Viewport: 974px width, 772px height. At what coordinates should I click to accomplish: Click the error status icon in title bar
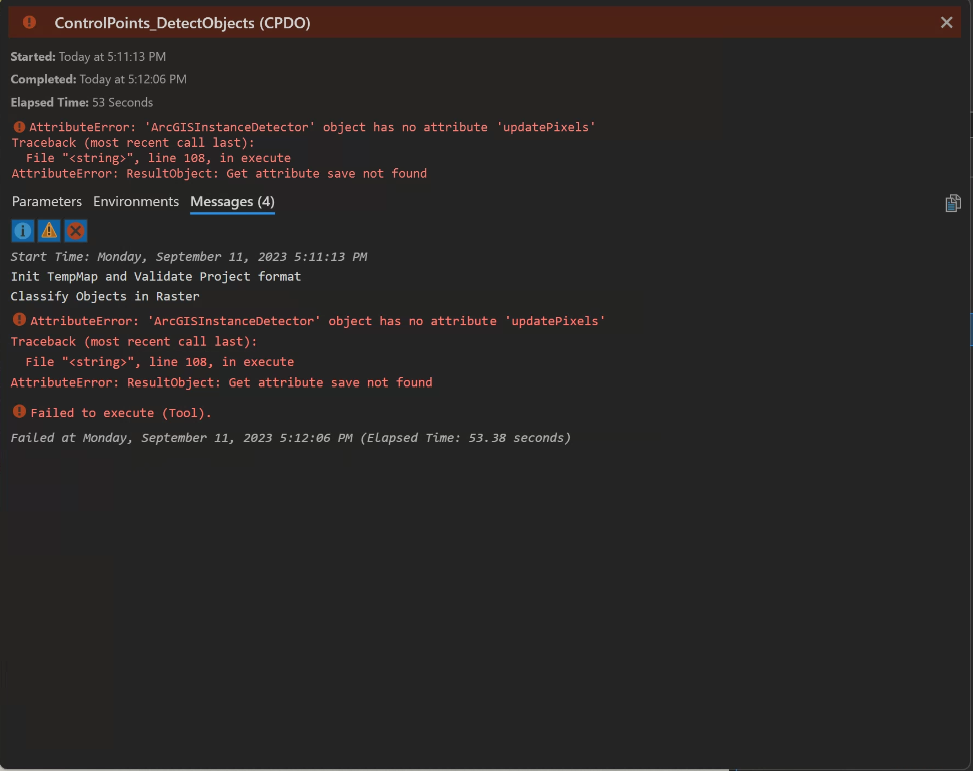(29, 22)
